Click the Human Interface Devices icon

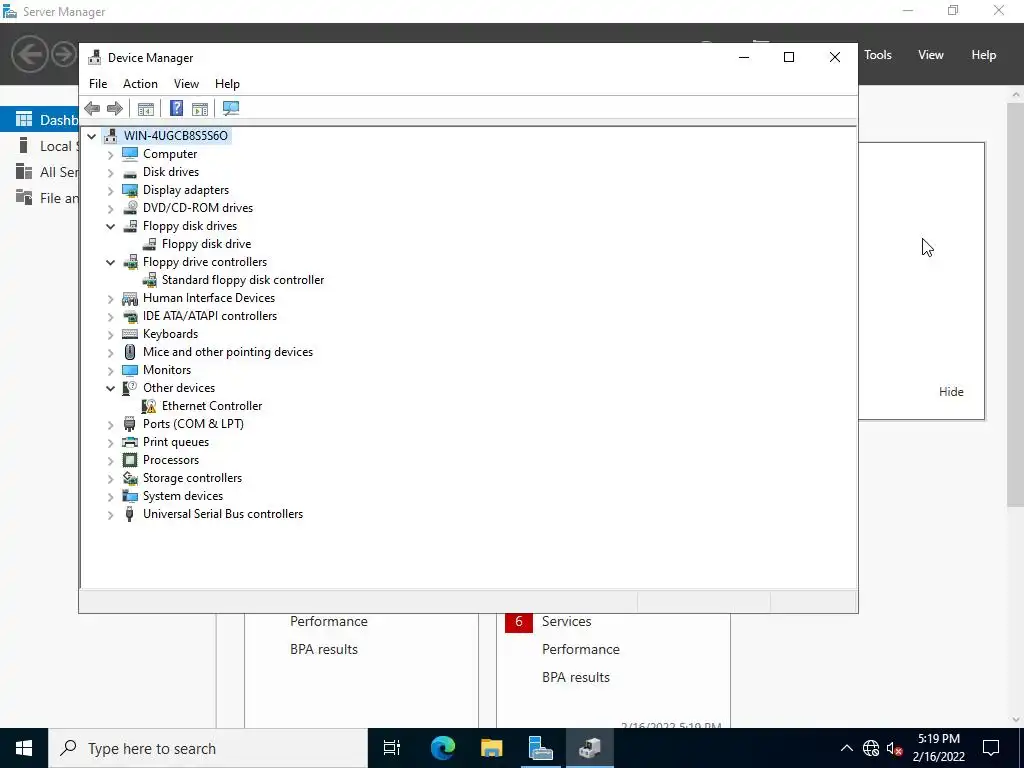coord(130,298)
